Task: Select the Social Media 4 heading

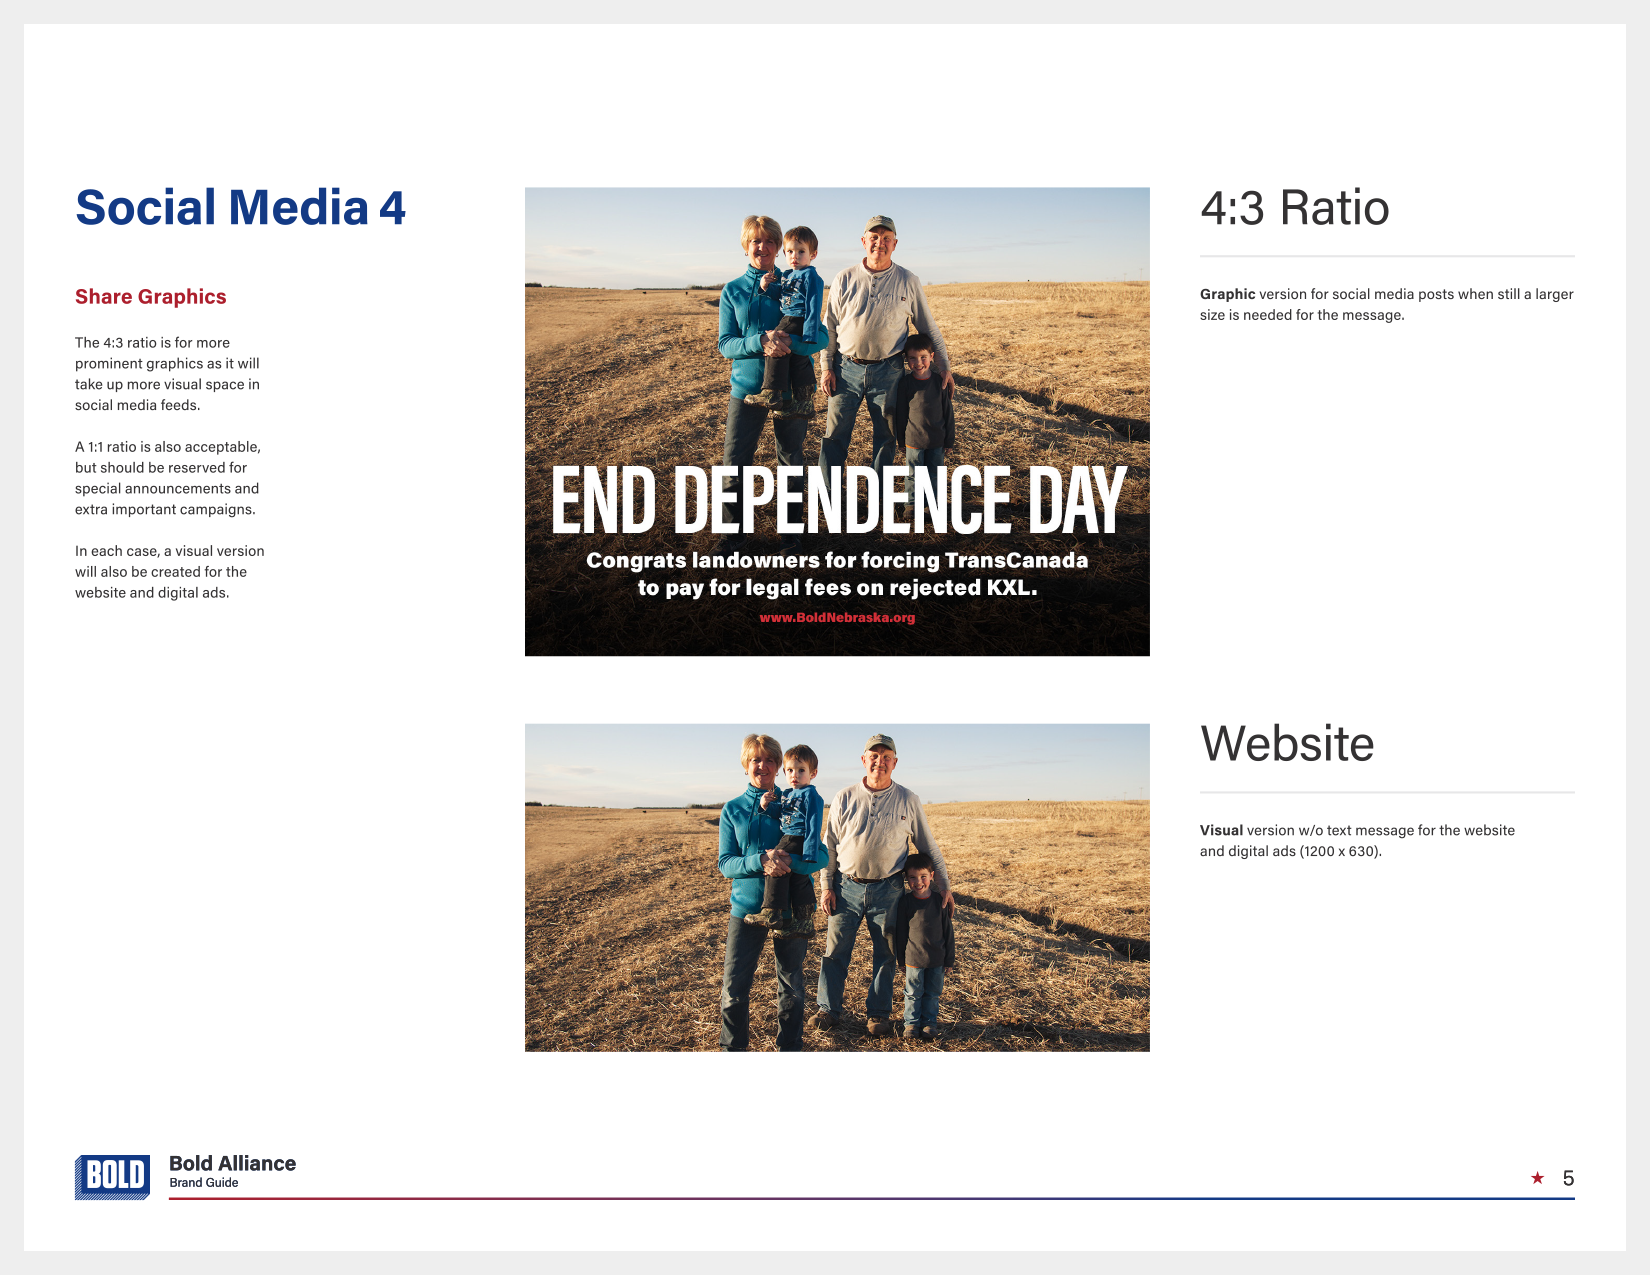Action: pyautogui.click(x=241, y=208)
